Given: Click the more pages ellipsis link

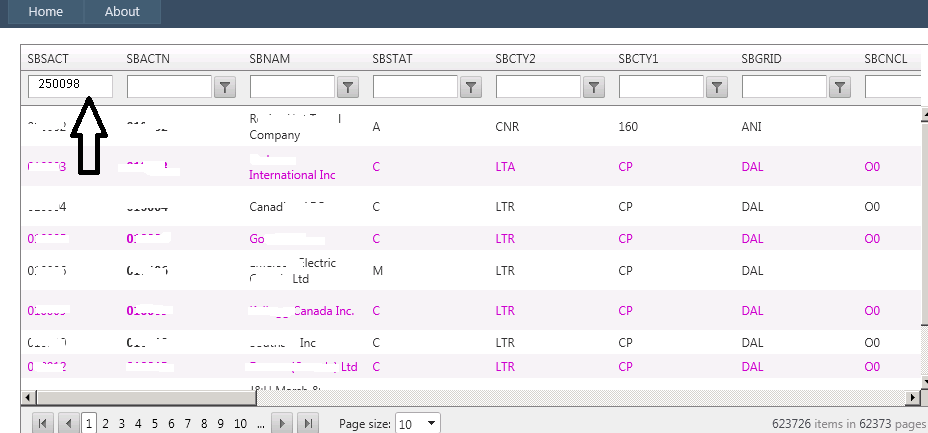Looking at the screenshot, I should [x=261, y=423].
